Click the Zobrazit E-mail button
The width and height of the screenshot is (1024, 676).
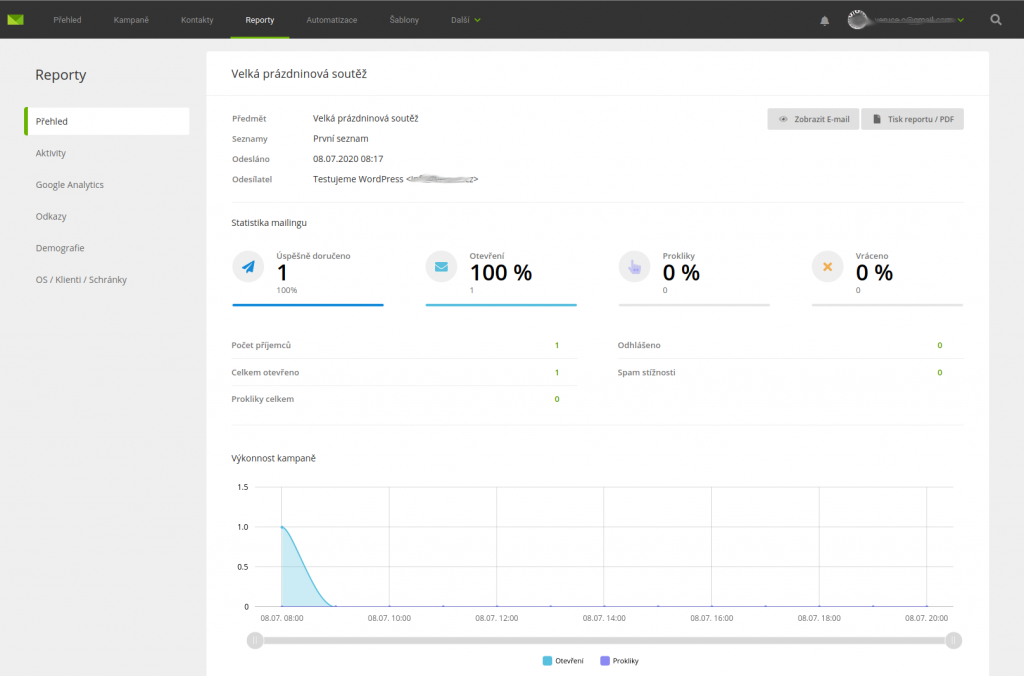click(x=813, y=119)
